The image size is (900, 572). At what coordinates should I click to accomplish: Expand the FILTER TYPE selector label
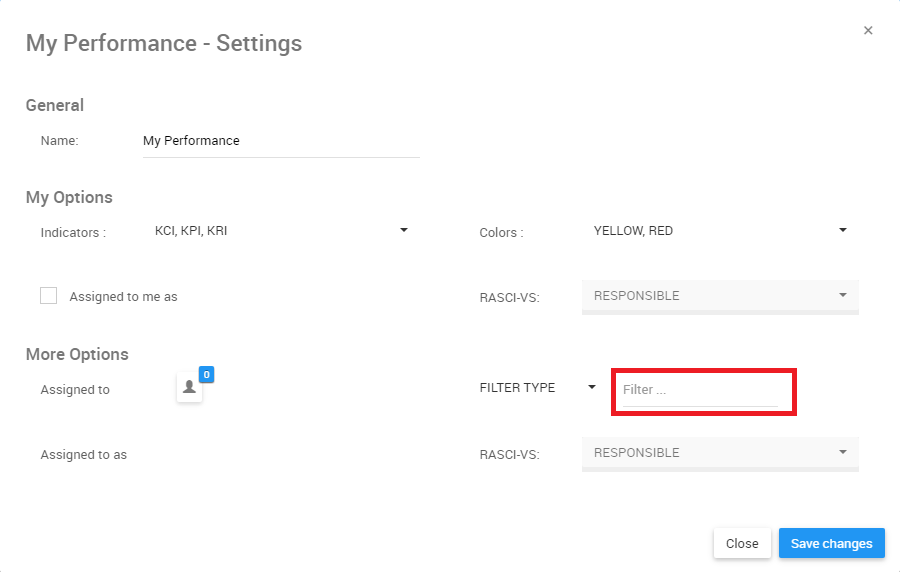coord(517,388)
